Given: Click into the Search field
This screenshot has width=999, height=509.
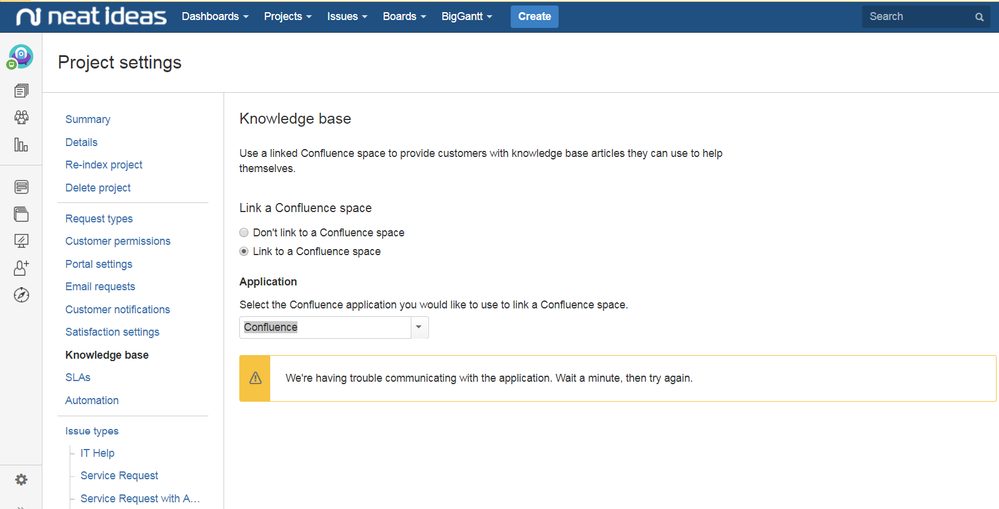Looking at the screenshot, I should pos(926,17).
